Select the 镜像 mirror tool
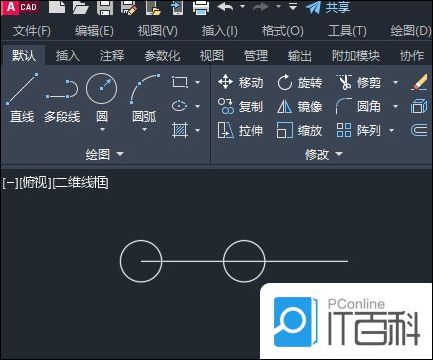The width and height of the screenshot is (433, 360). click(299, 106)
